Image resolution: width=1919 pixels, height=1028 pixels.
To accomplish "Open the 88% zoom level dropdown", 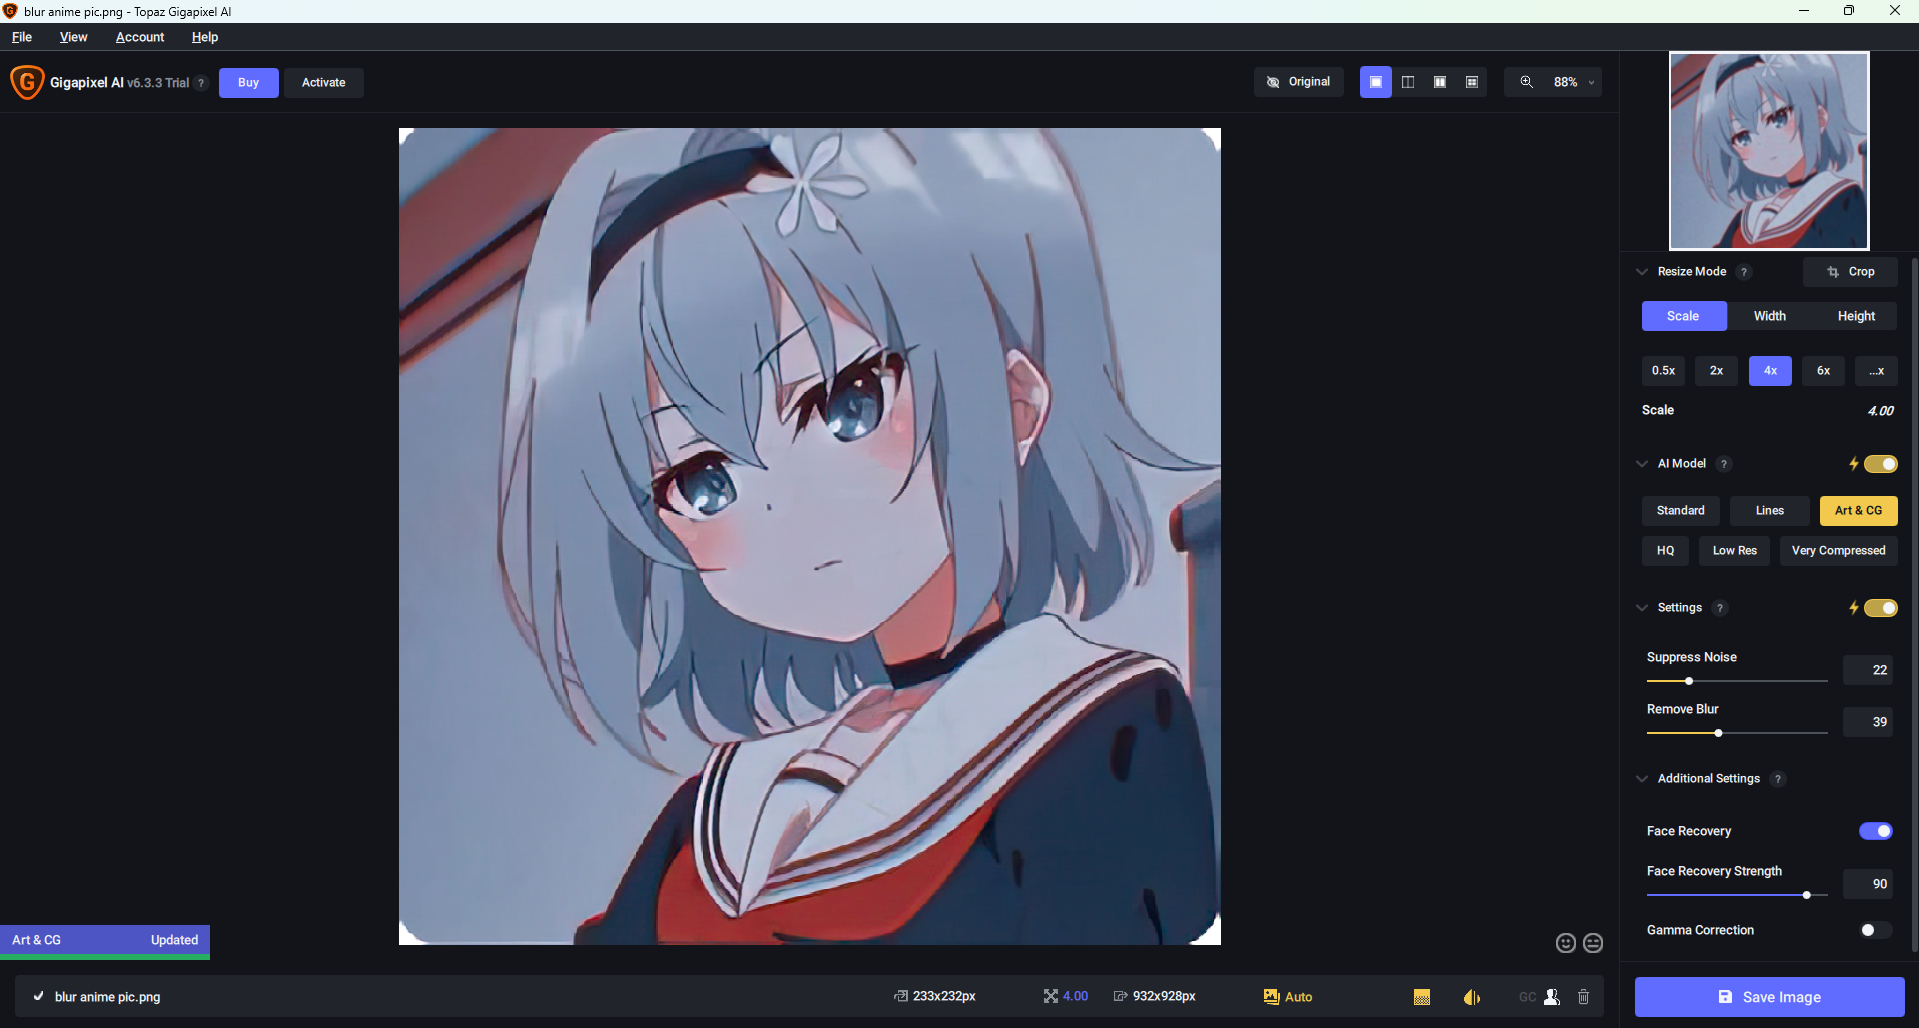I will pyautogui.click(x=1589, y=82).
